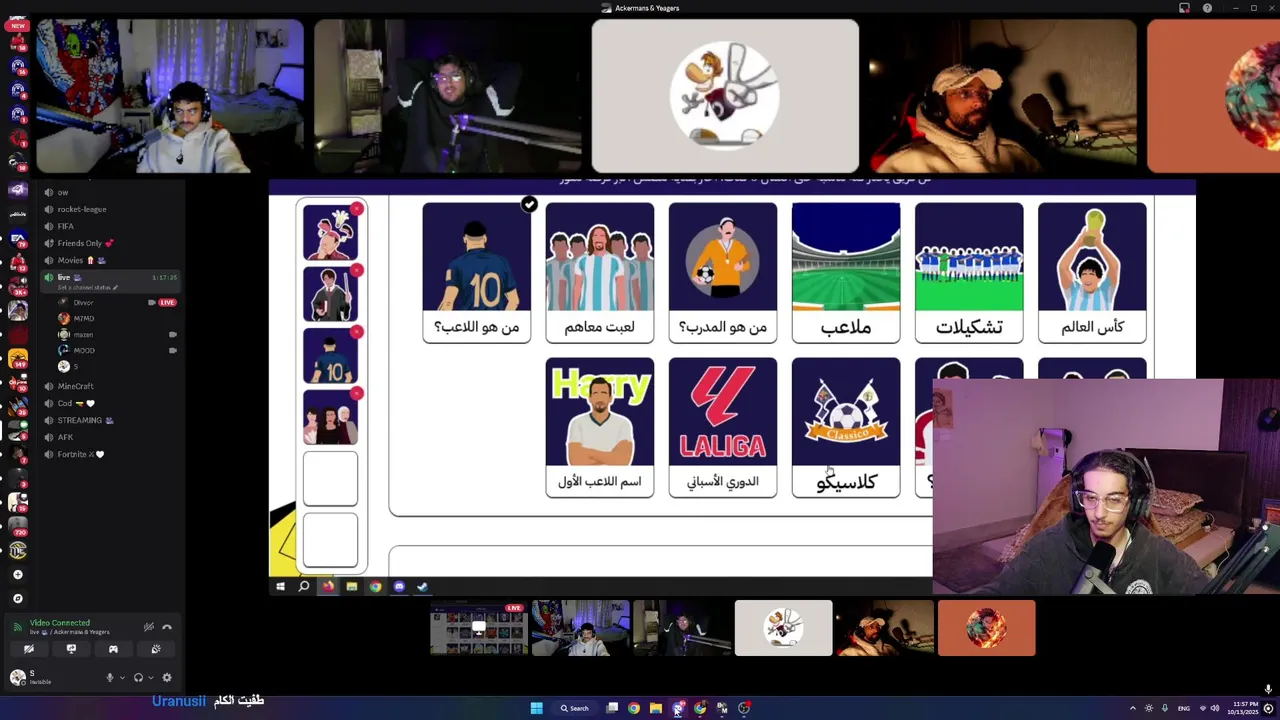The height and width of the screenshot is (720, 1280).
Task: Open the yellow spider server with 149 badge
Action: pyautogui.click(x=17, y=357)
